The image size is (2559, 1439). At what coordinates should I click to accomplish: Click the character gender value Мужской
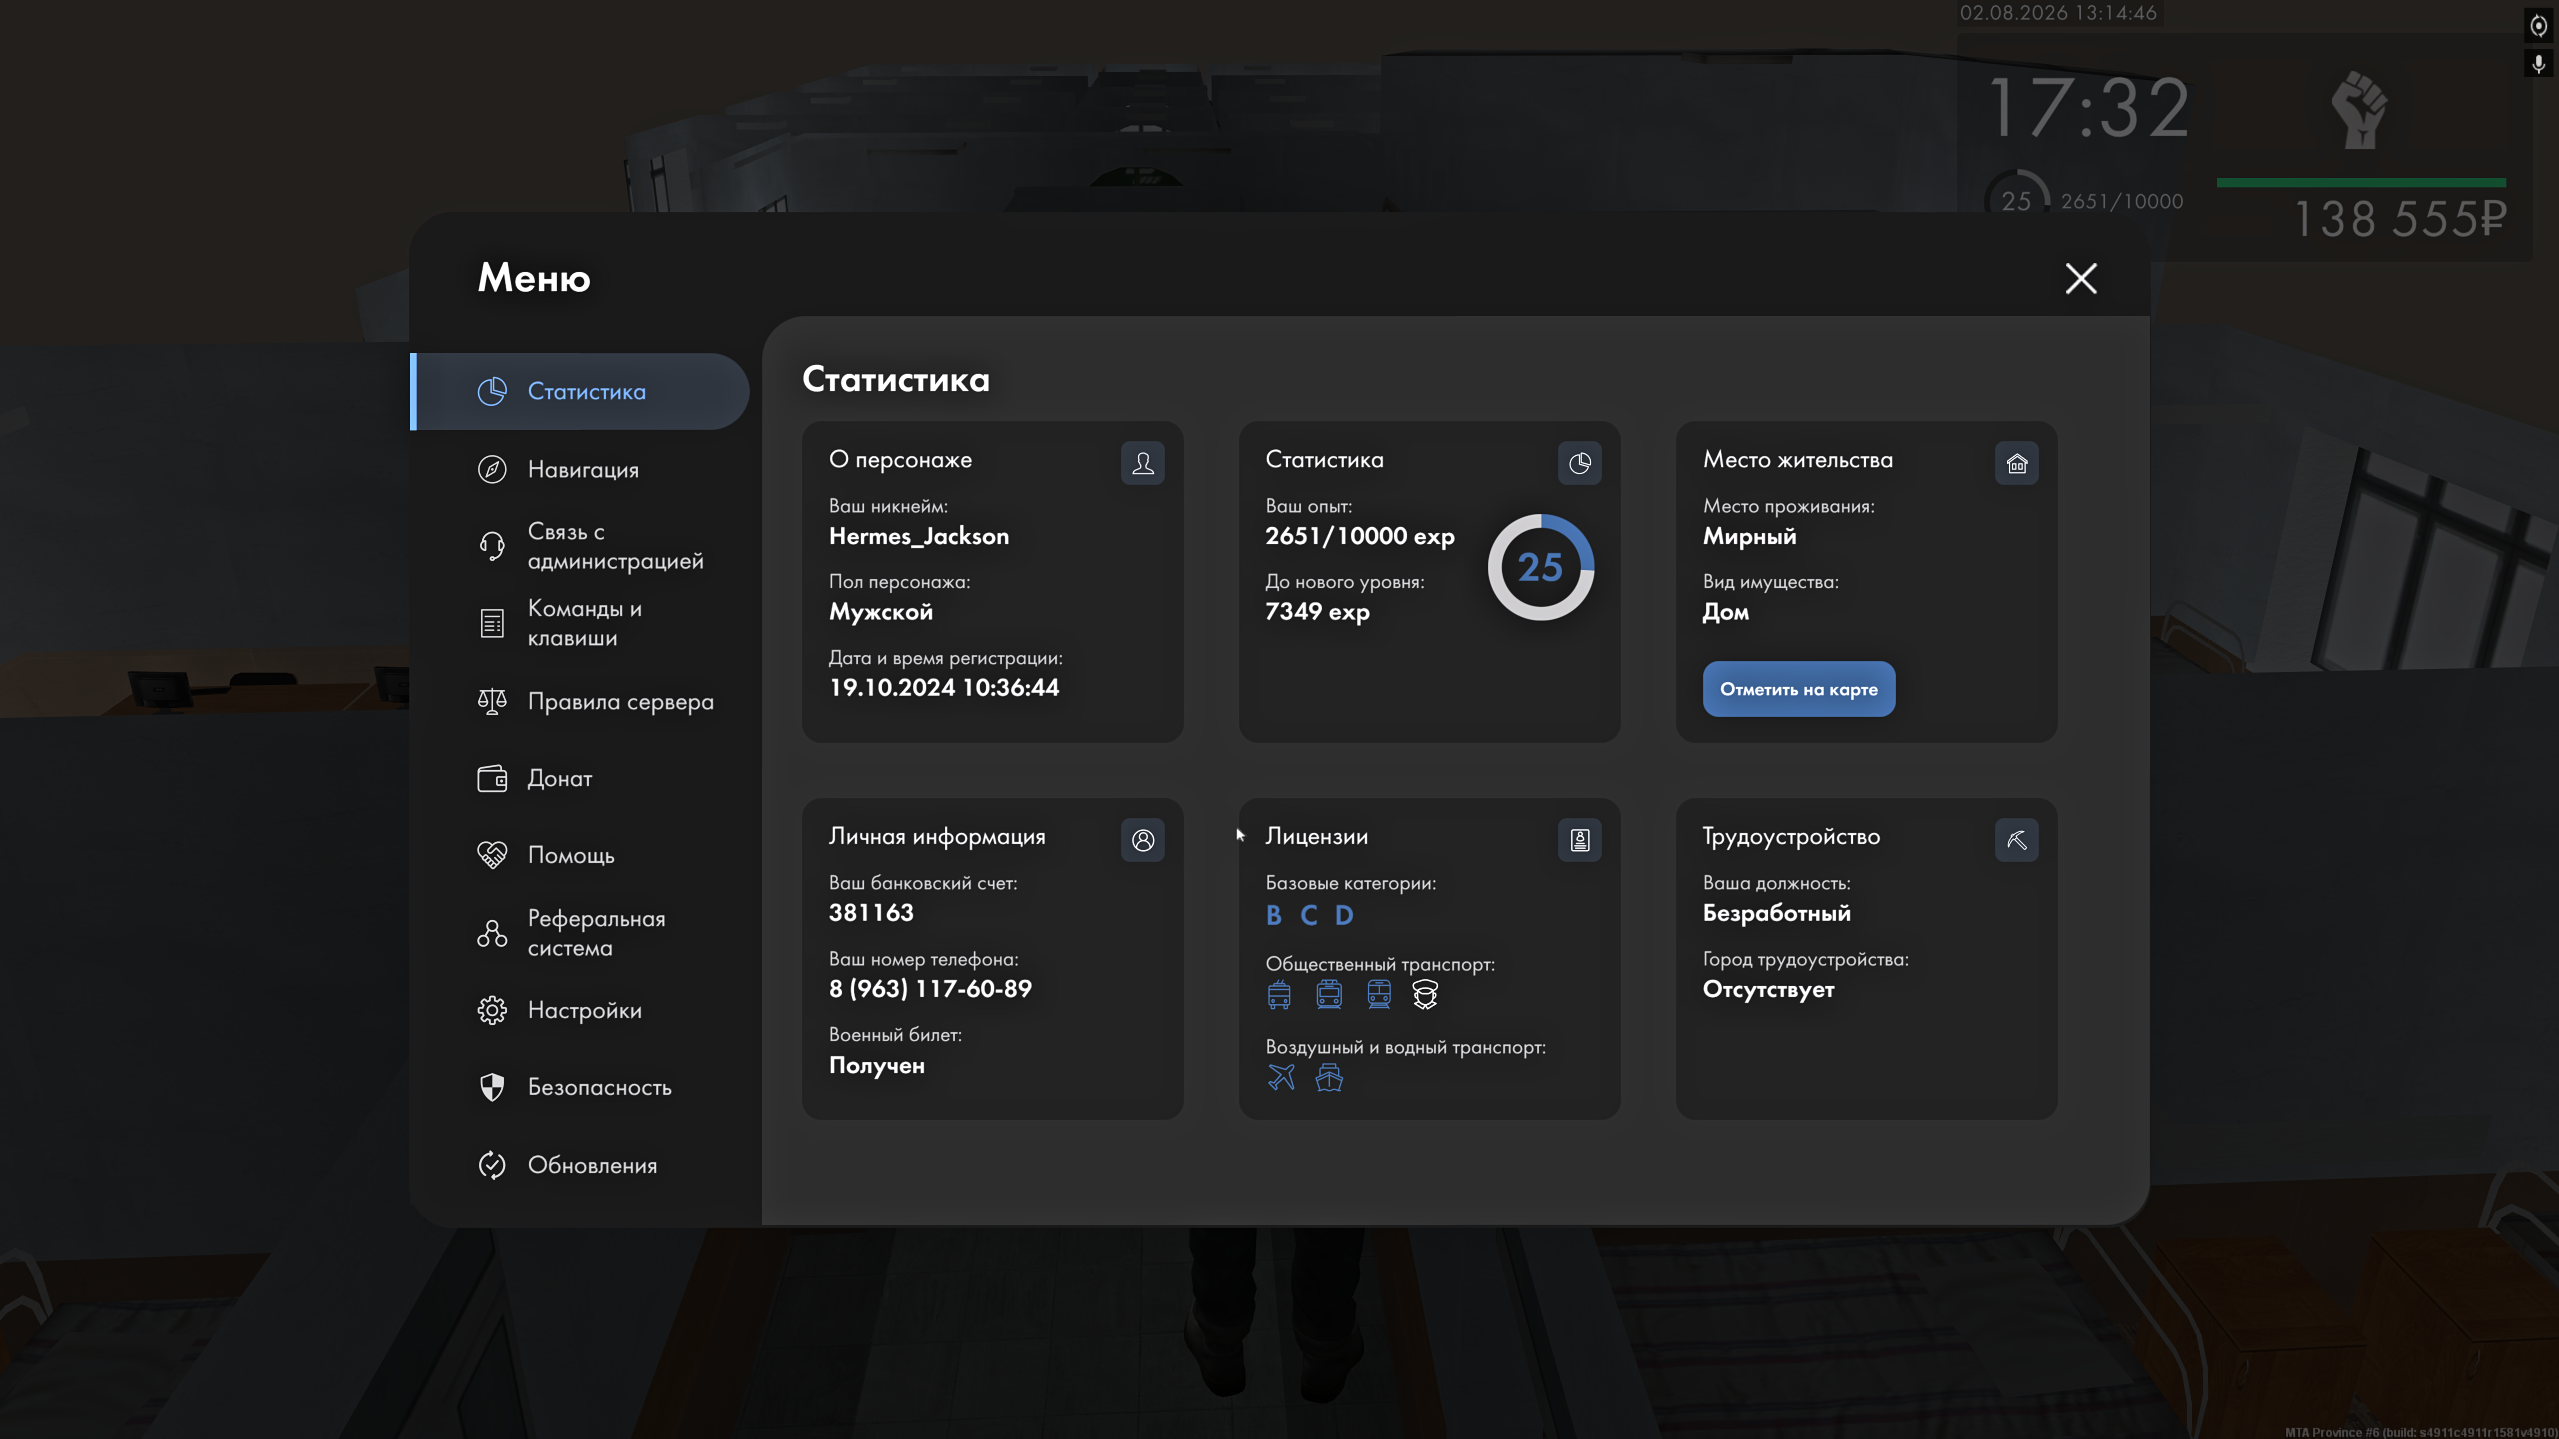880,612
